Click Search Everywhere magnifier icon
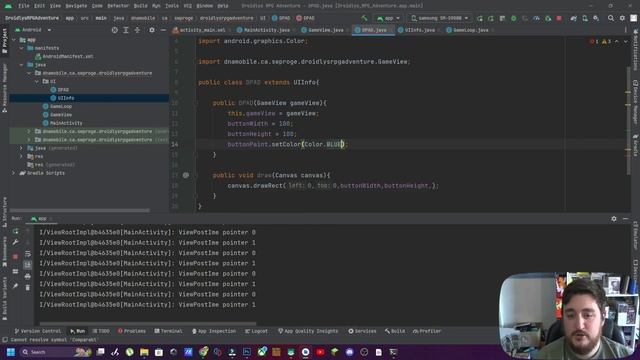640x360 pixels. point(611,18)
